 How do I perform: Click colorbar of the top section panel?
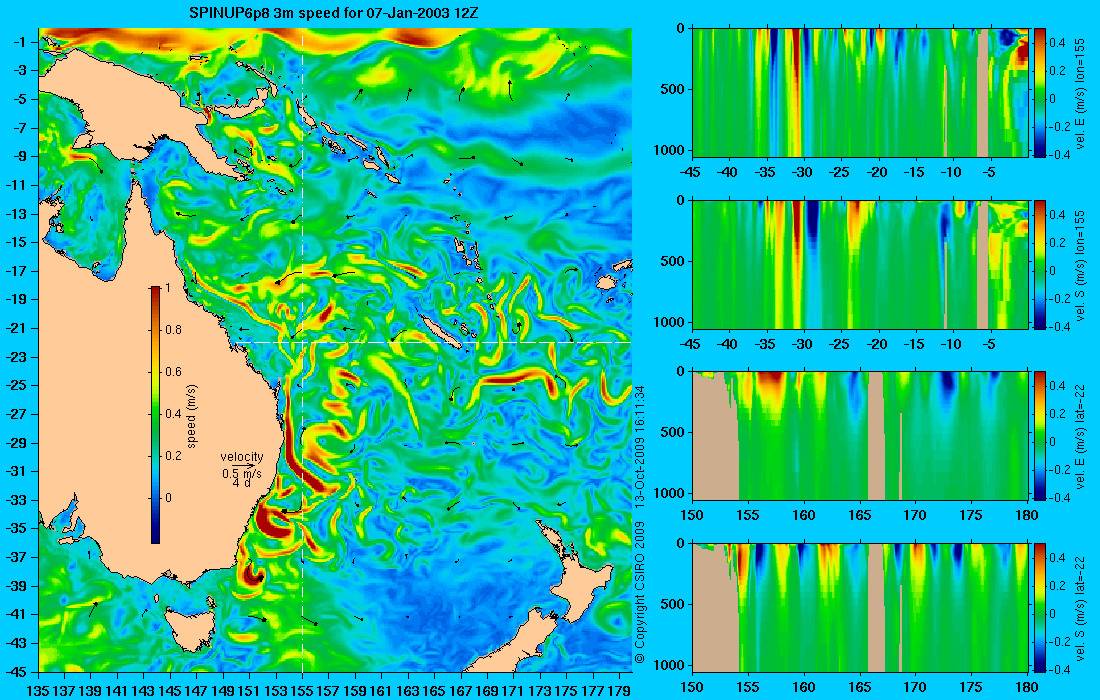click(1040, 93)
